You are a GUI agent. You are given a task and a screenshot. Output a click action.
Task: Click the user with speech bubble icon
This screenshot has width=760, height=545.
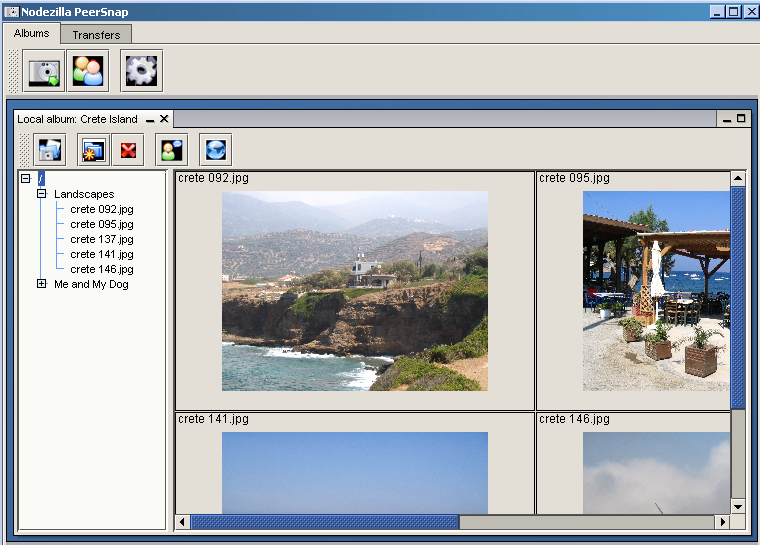click(171, 150)
